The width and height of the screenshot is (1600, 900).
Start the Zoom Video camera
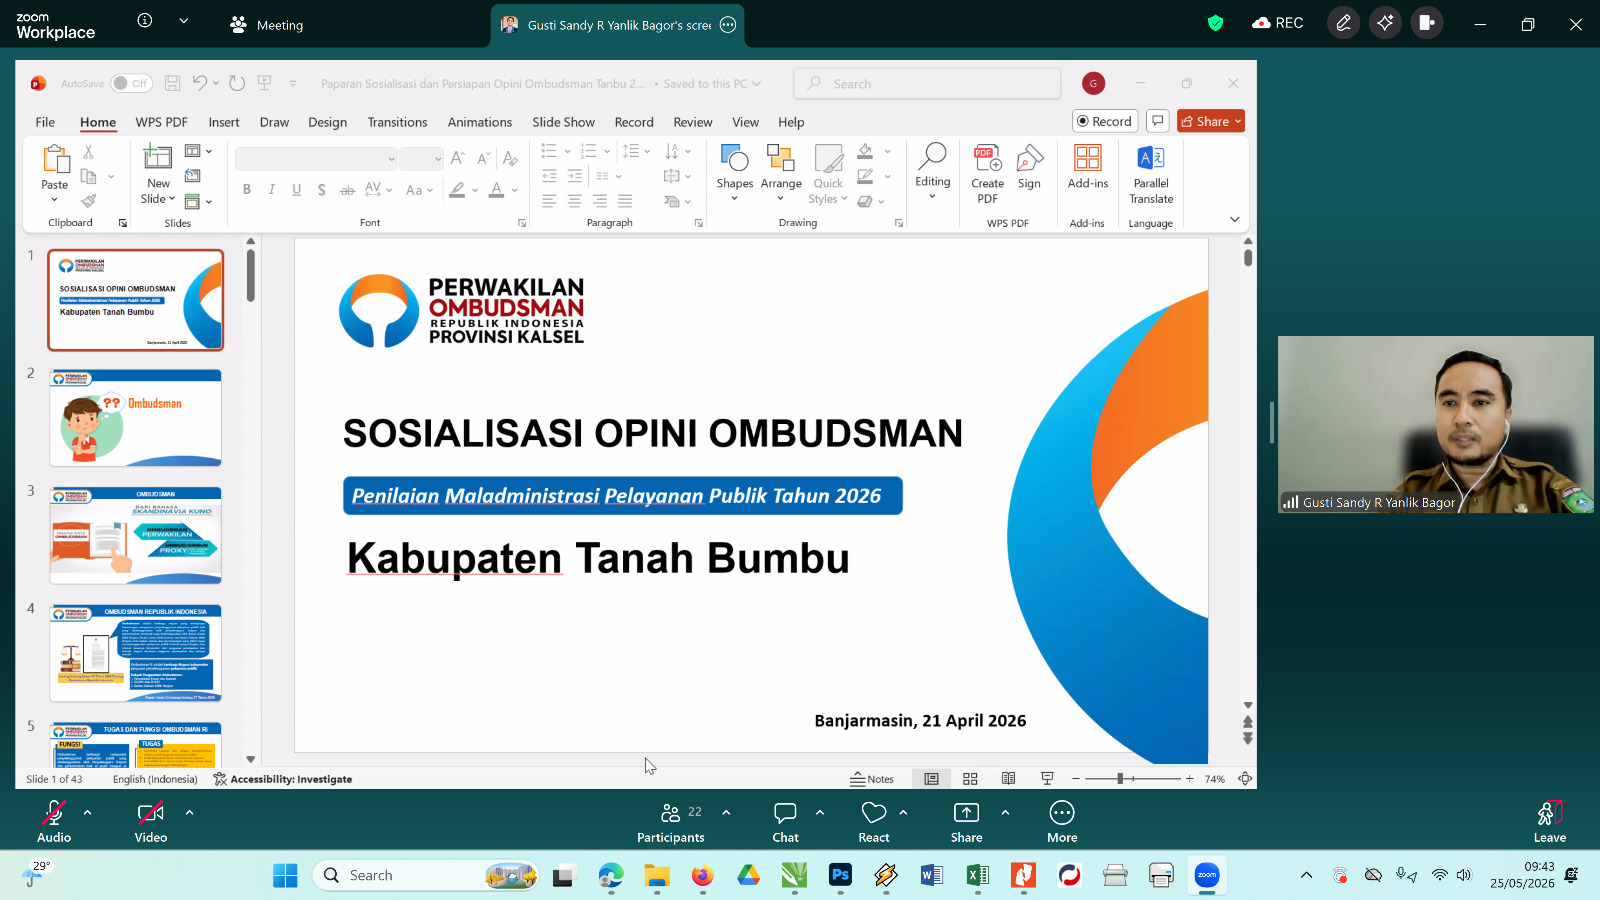(x=151, y=822)
